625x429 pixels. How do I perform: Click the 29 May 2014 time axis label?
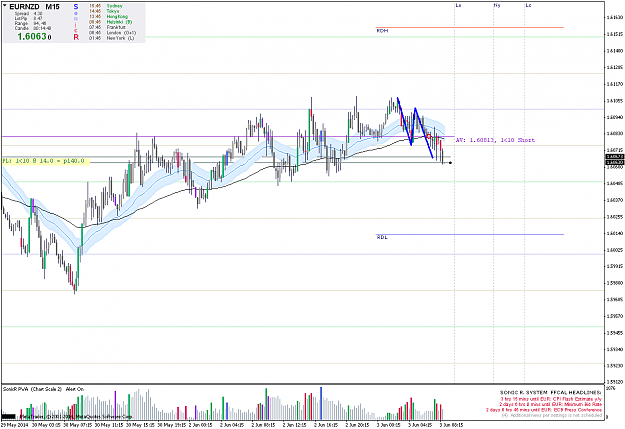14,425
